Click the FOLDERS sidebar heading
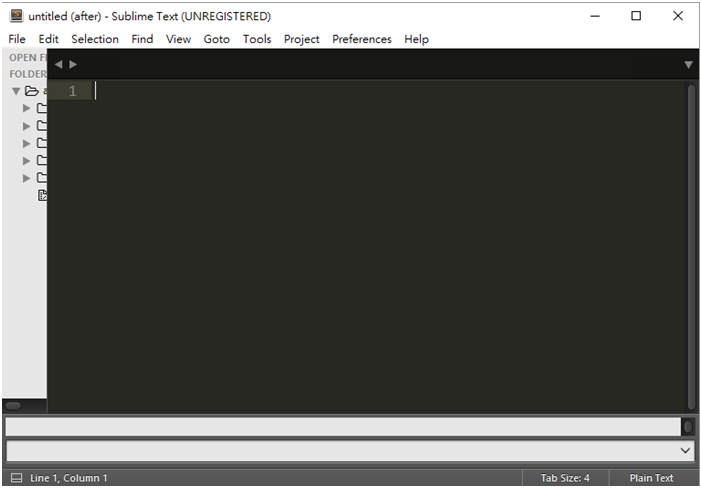The width and height of the screenshot is (701, 488). click(x=28, y=74)
